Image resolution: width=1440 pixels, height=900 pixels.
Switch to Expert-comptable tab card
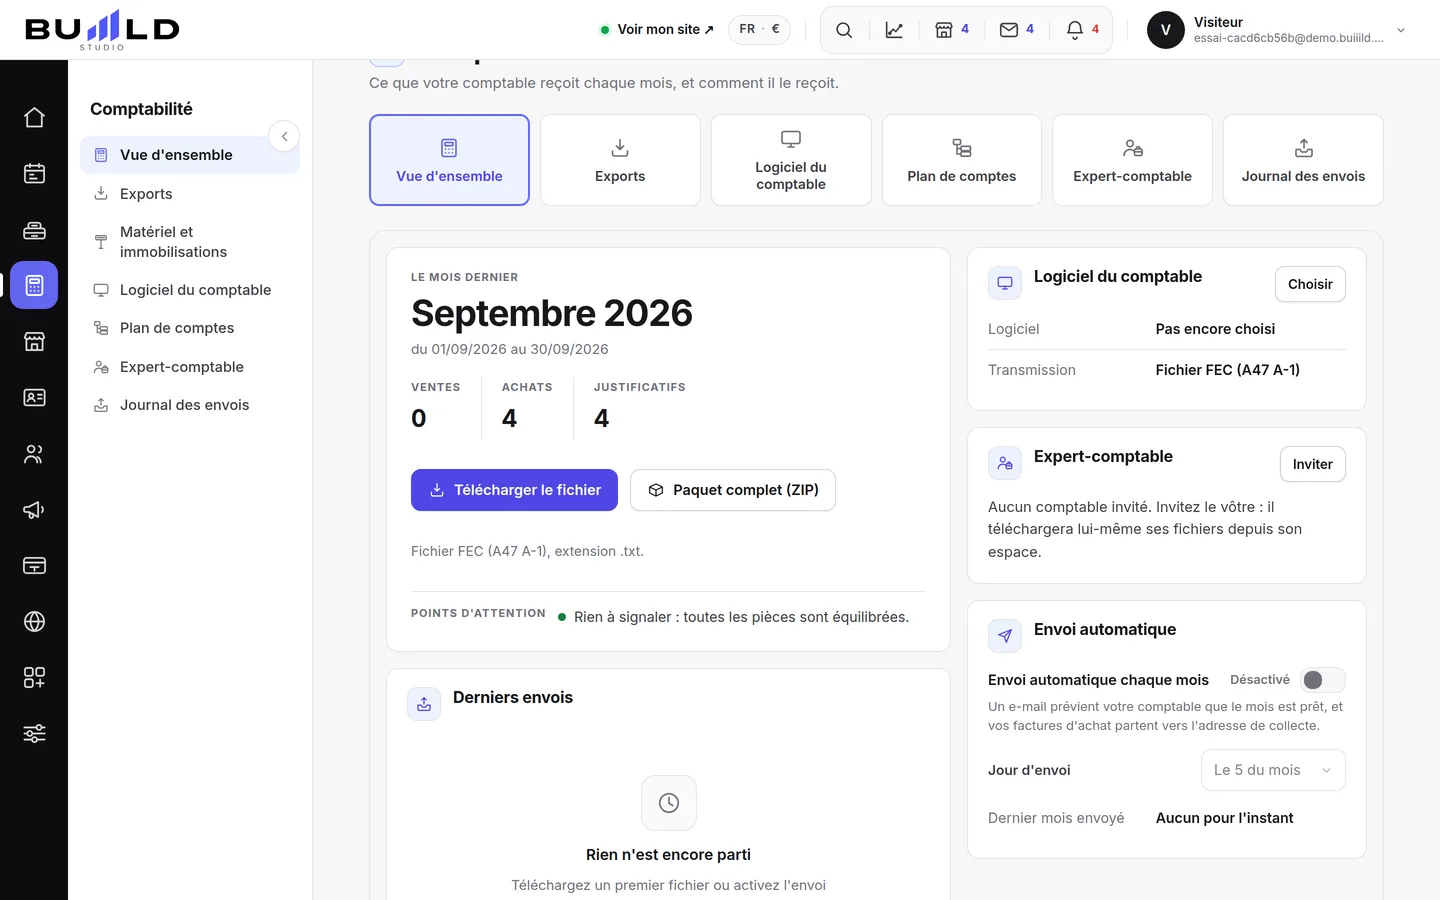1132,160
